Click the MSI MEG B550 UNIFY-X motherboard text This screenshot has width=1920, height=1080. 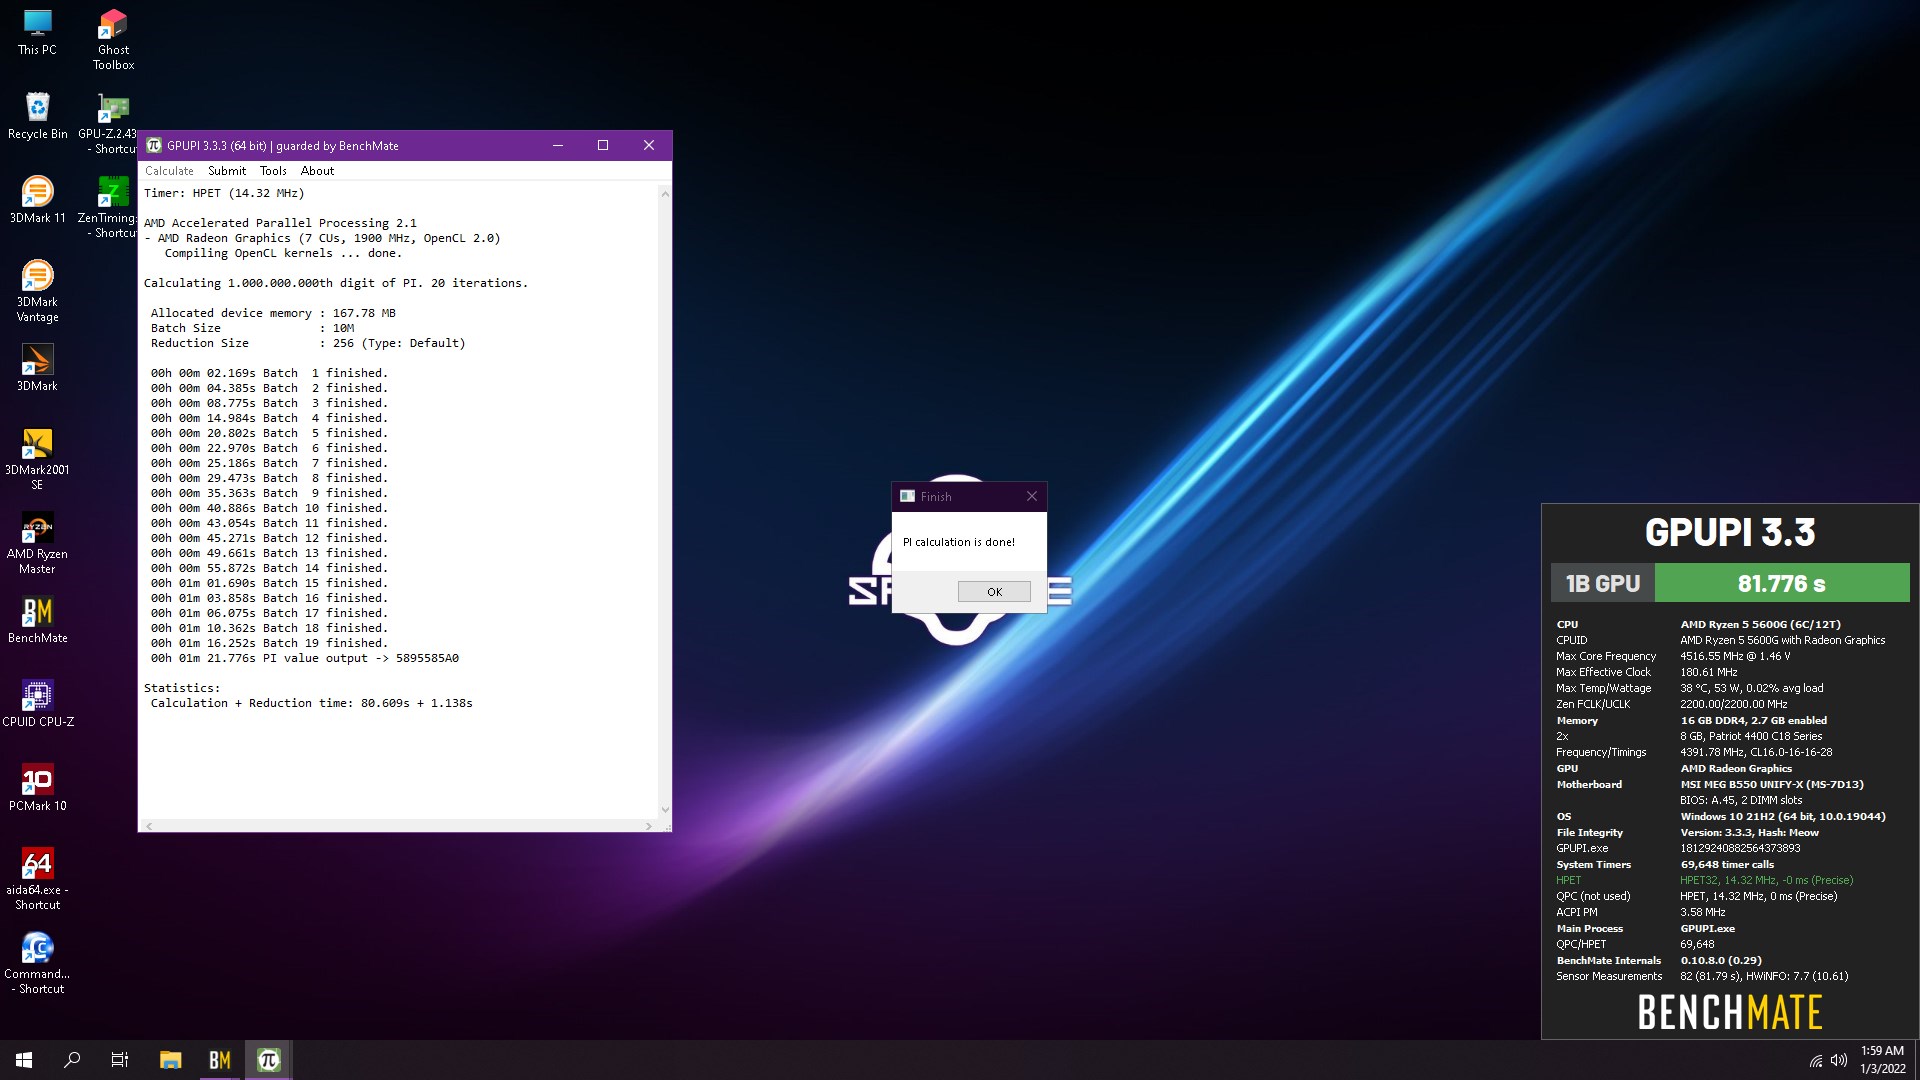point(1772,784)
